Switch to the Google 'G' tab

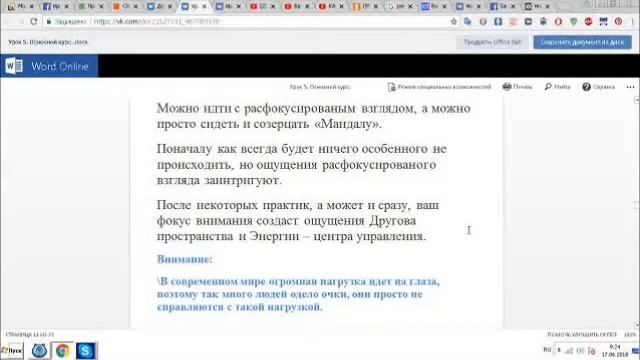[400, 6]
